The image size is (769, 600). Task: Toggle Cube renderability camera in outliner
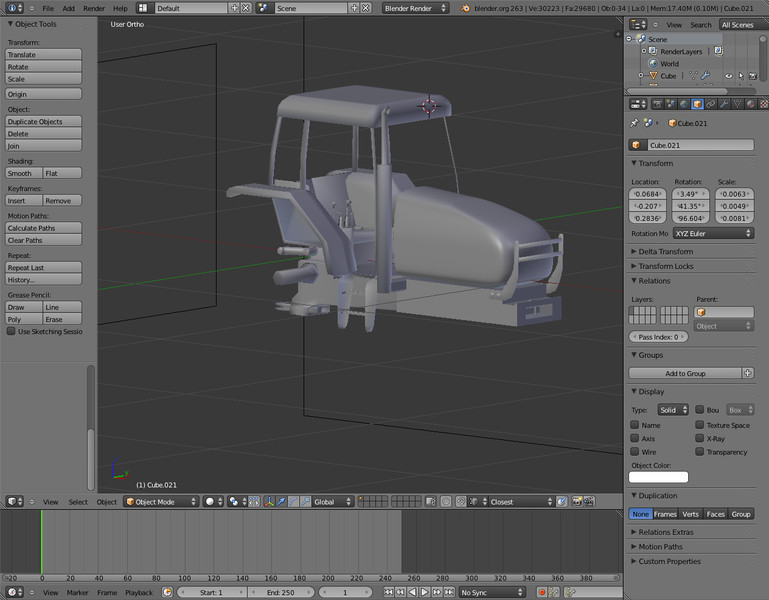[753, 76]
